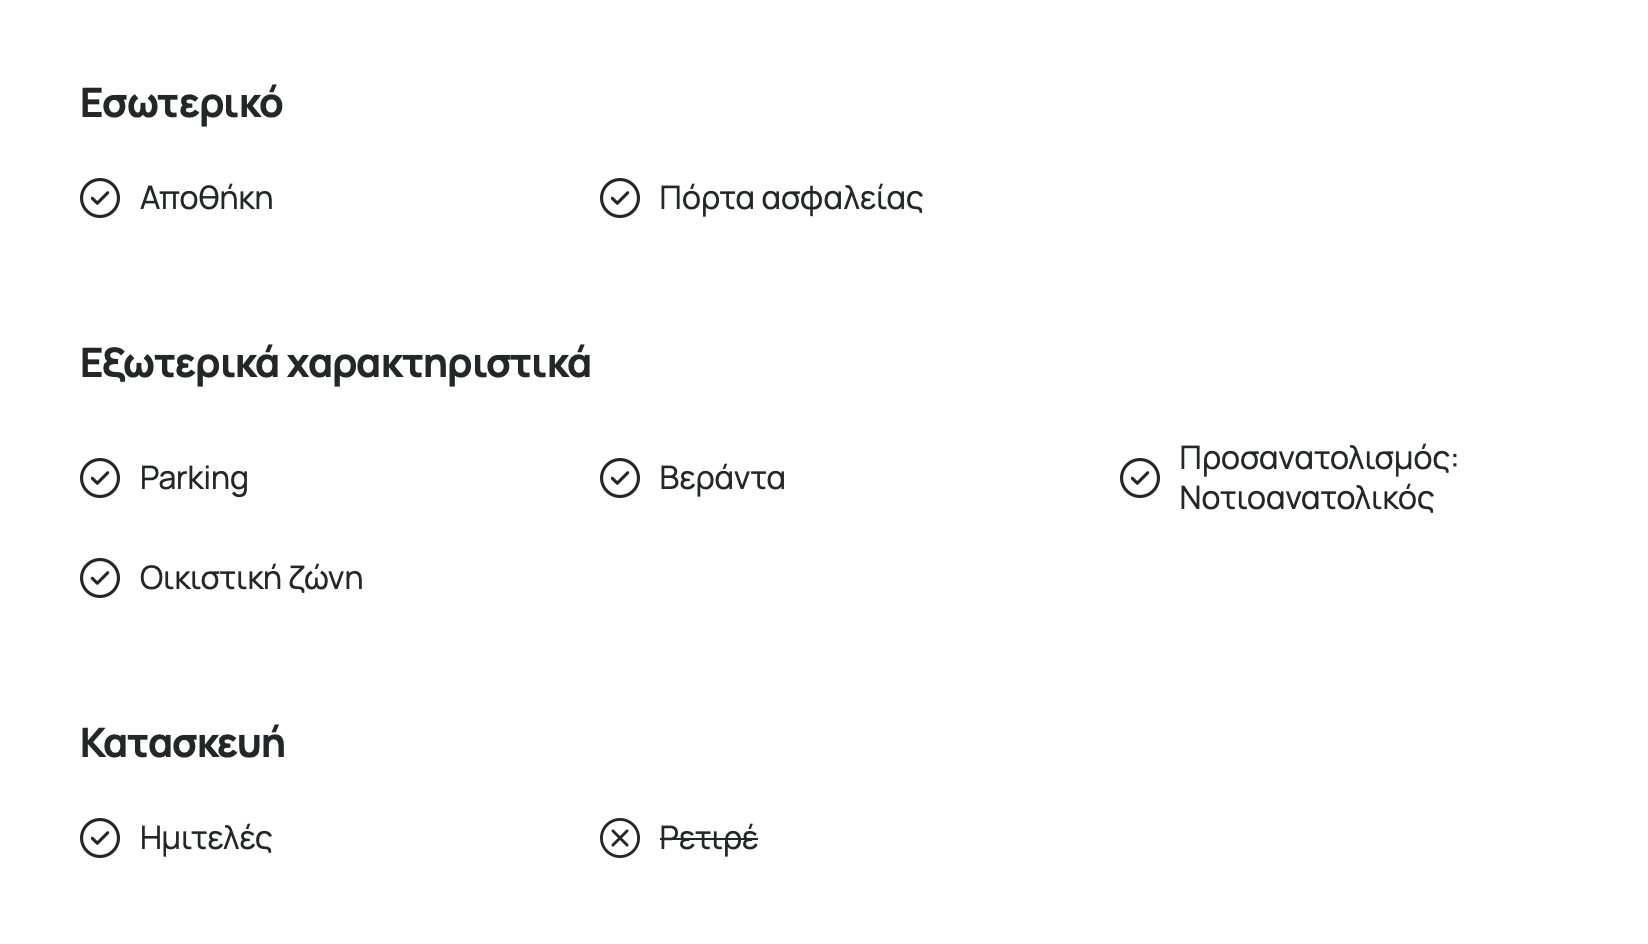The width and height of the screenshot is (1648, 944).
Task: Click the checkmark icon next to Βεράντα
Action: tap(620, 478)
